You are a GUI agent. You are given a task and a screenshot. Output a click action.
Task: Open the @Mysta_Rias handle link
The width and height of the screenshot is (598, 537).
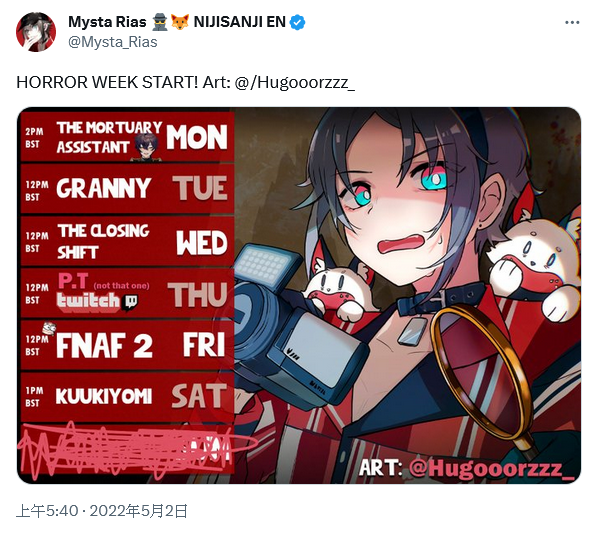click(x=113, y=42)
